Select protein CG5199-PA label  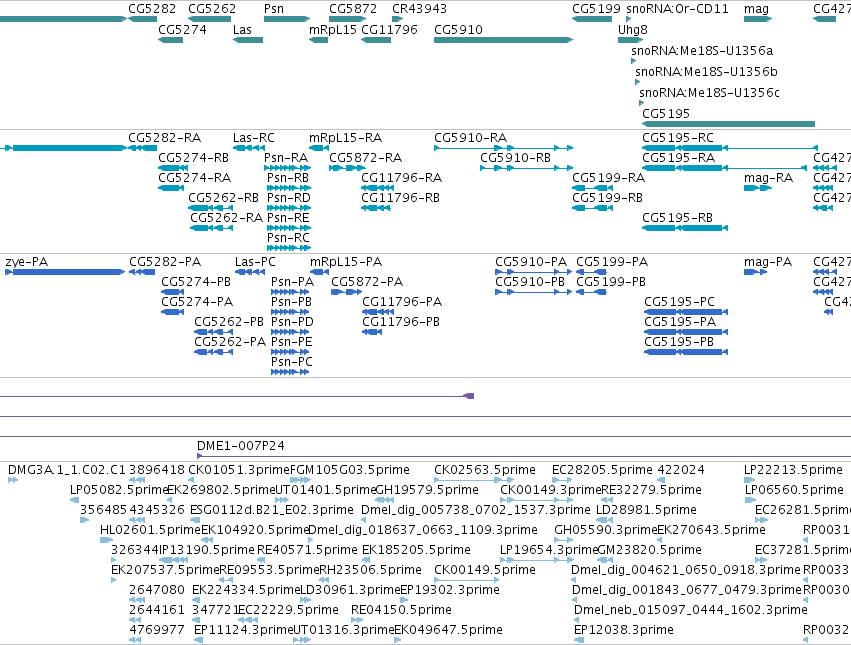pyautogui.click(x=612, y=262)
